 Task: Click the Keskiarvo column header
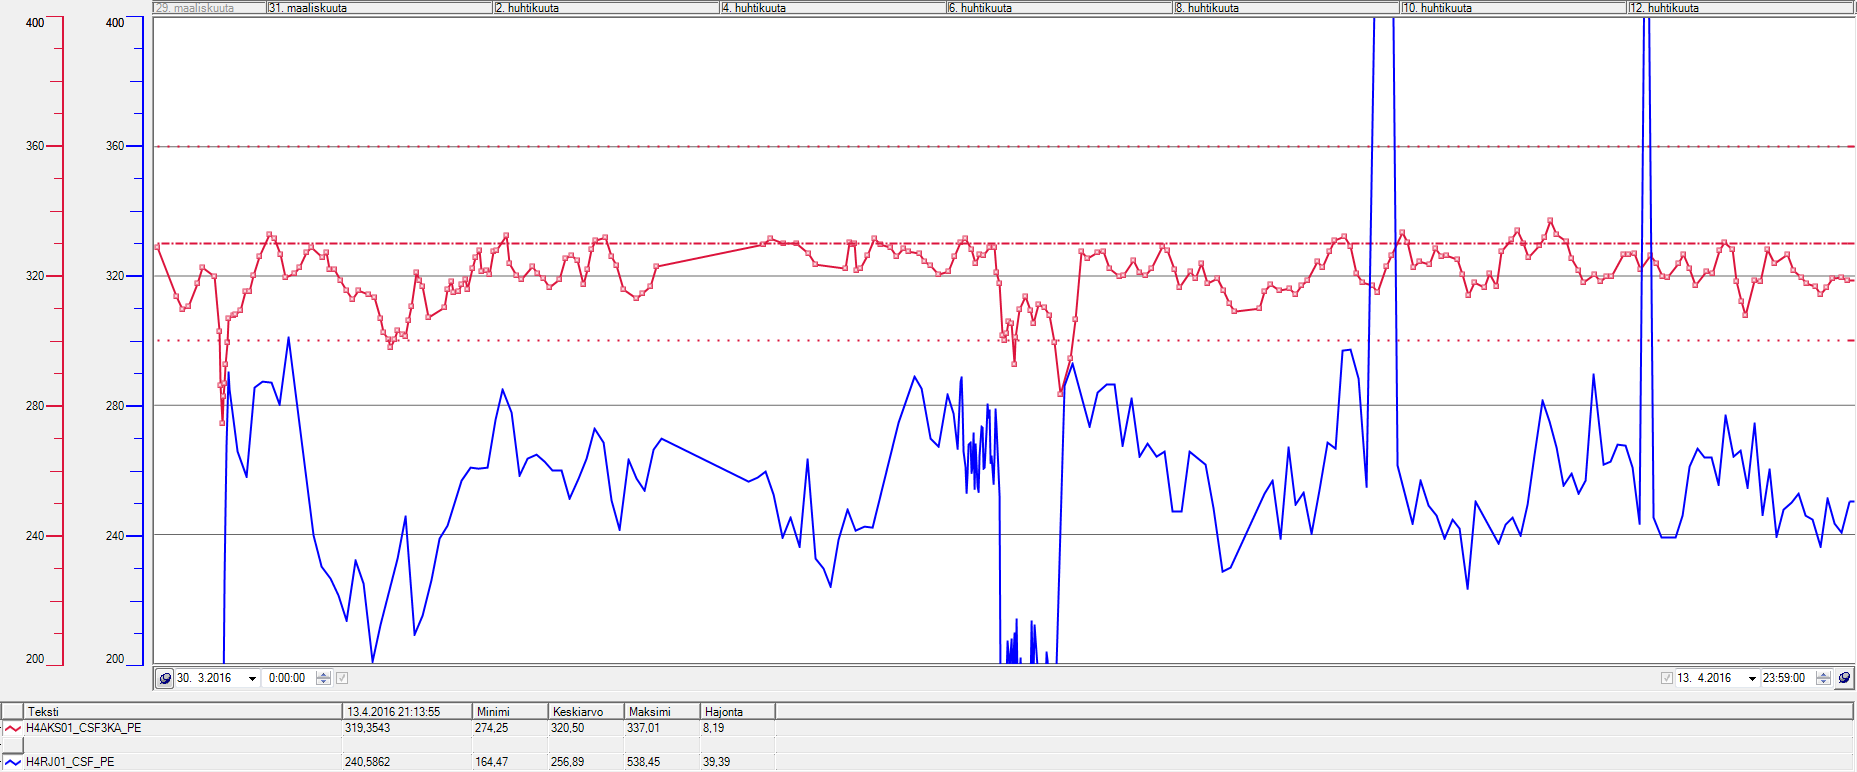586,711
